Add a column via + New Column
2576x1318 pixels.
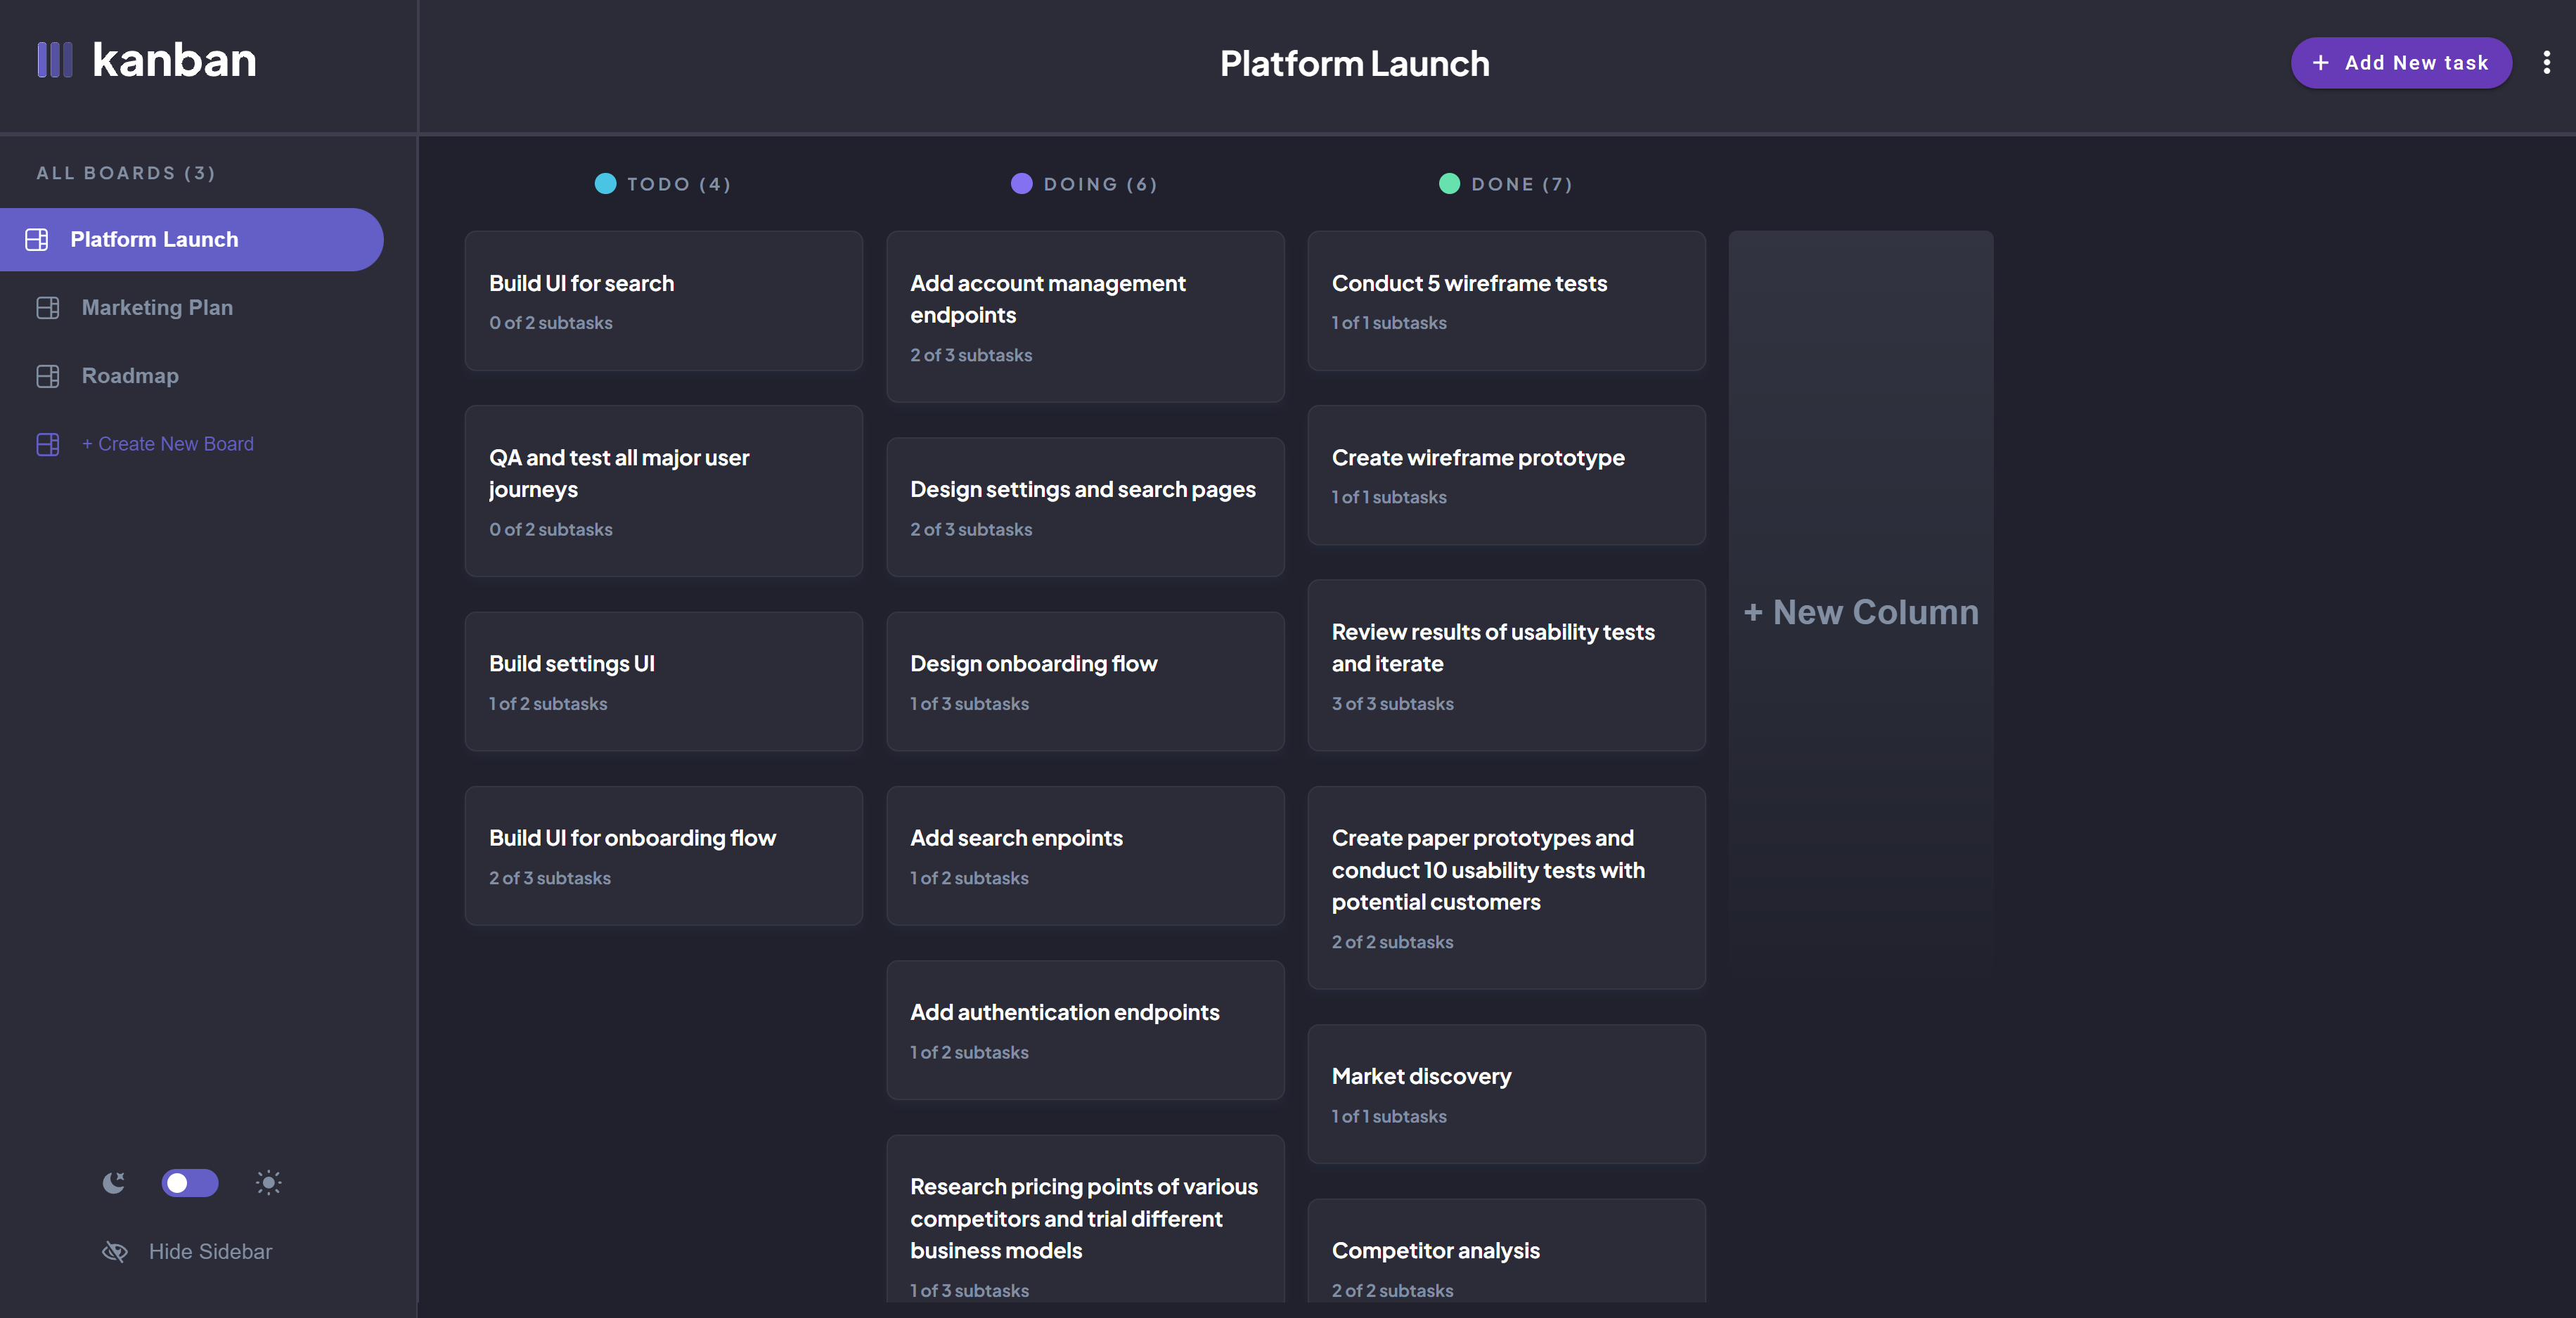tap(1860, 612)
